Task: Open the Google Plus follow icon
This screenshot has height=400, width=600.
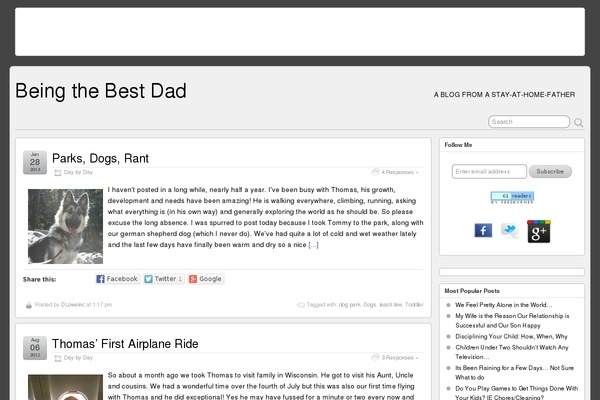Action: coord(539,232)
